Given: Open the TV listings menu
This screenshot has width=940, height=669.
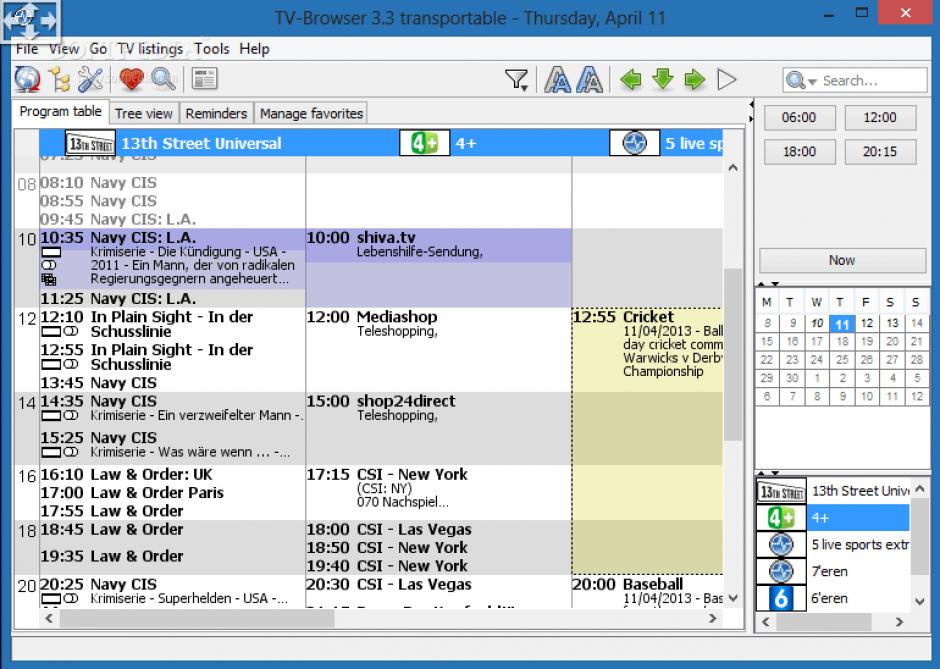Looking at the screenshot, I should click(x=150, y=49).
